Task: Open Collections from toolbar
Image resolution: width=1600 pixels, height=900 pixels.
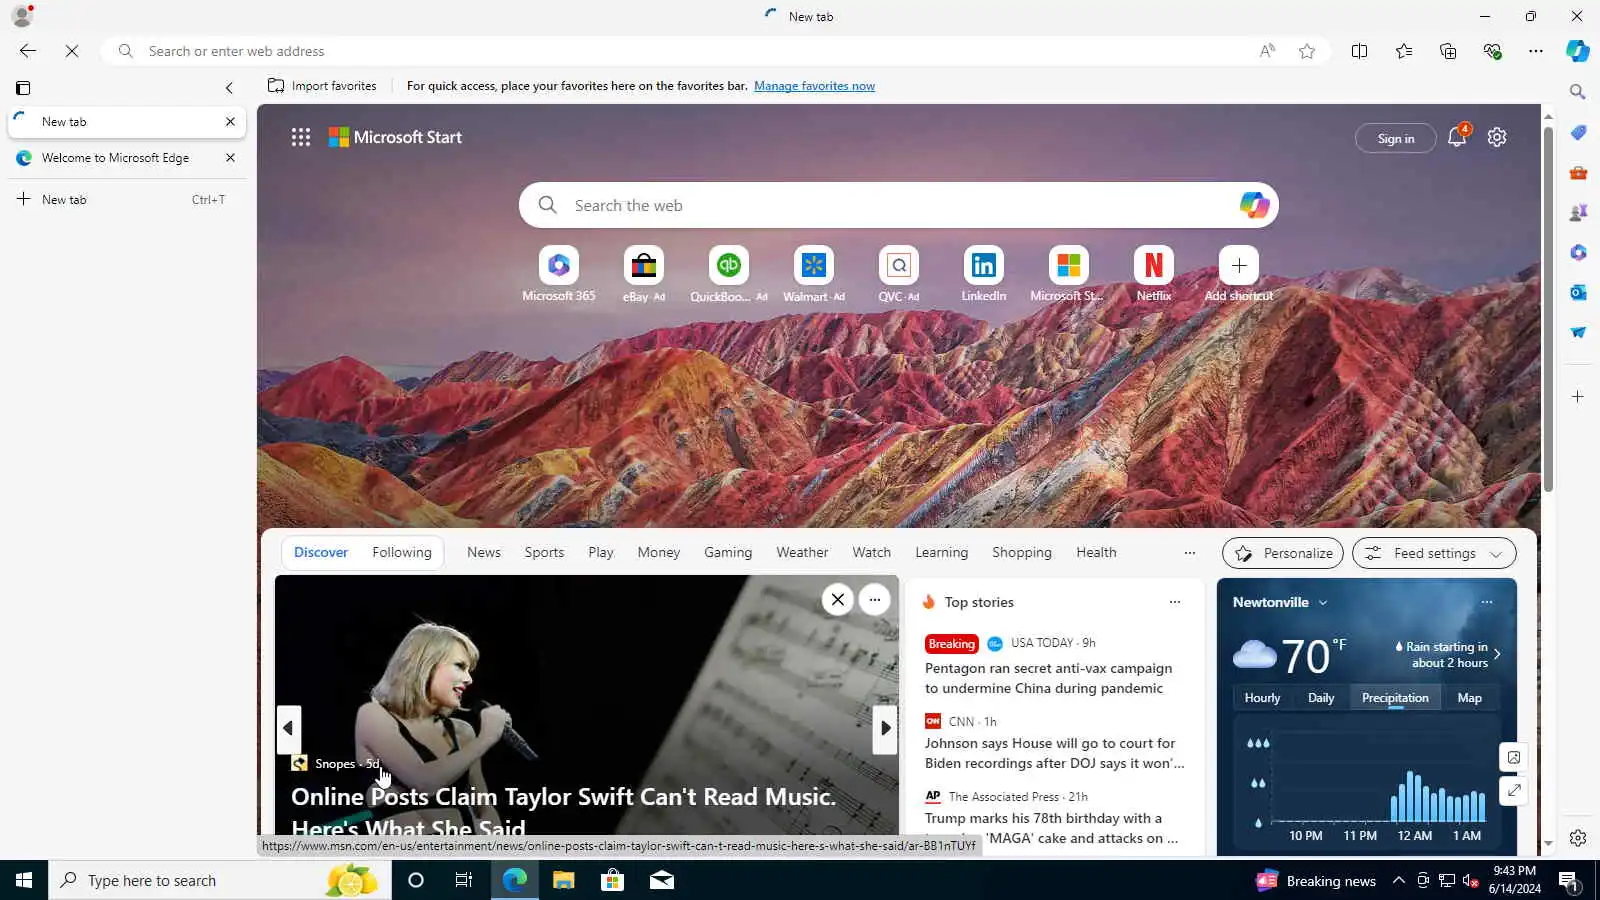Action: click(x=1448, y=51)
